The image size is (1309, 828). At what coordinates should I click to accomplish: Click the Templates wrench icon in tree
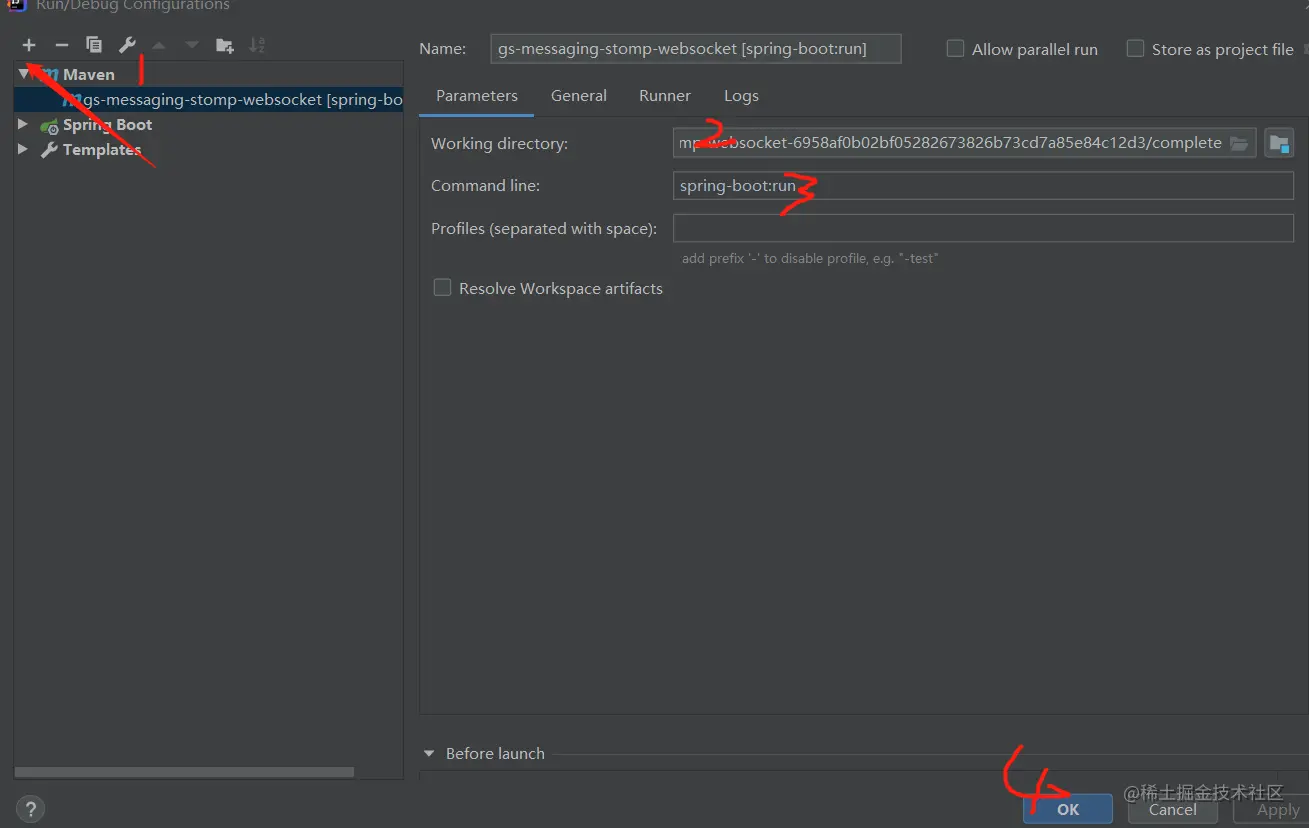pos(49,150)
